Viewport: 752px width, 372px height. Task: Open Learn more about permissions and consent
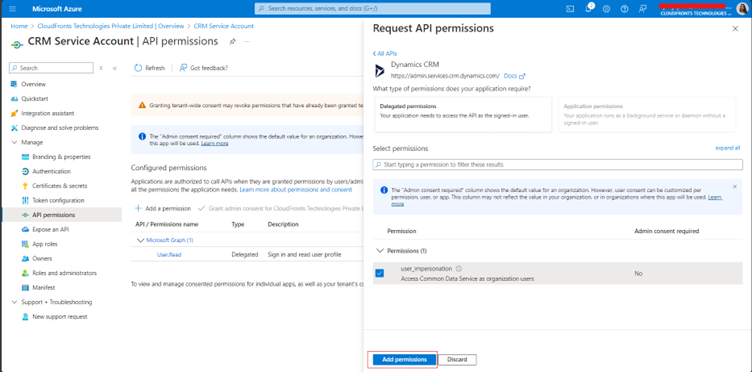point(296,189)
